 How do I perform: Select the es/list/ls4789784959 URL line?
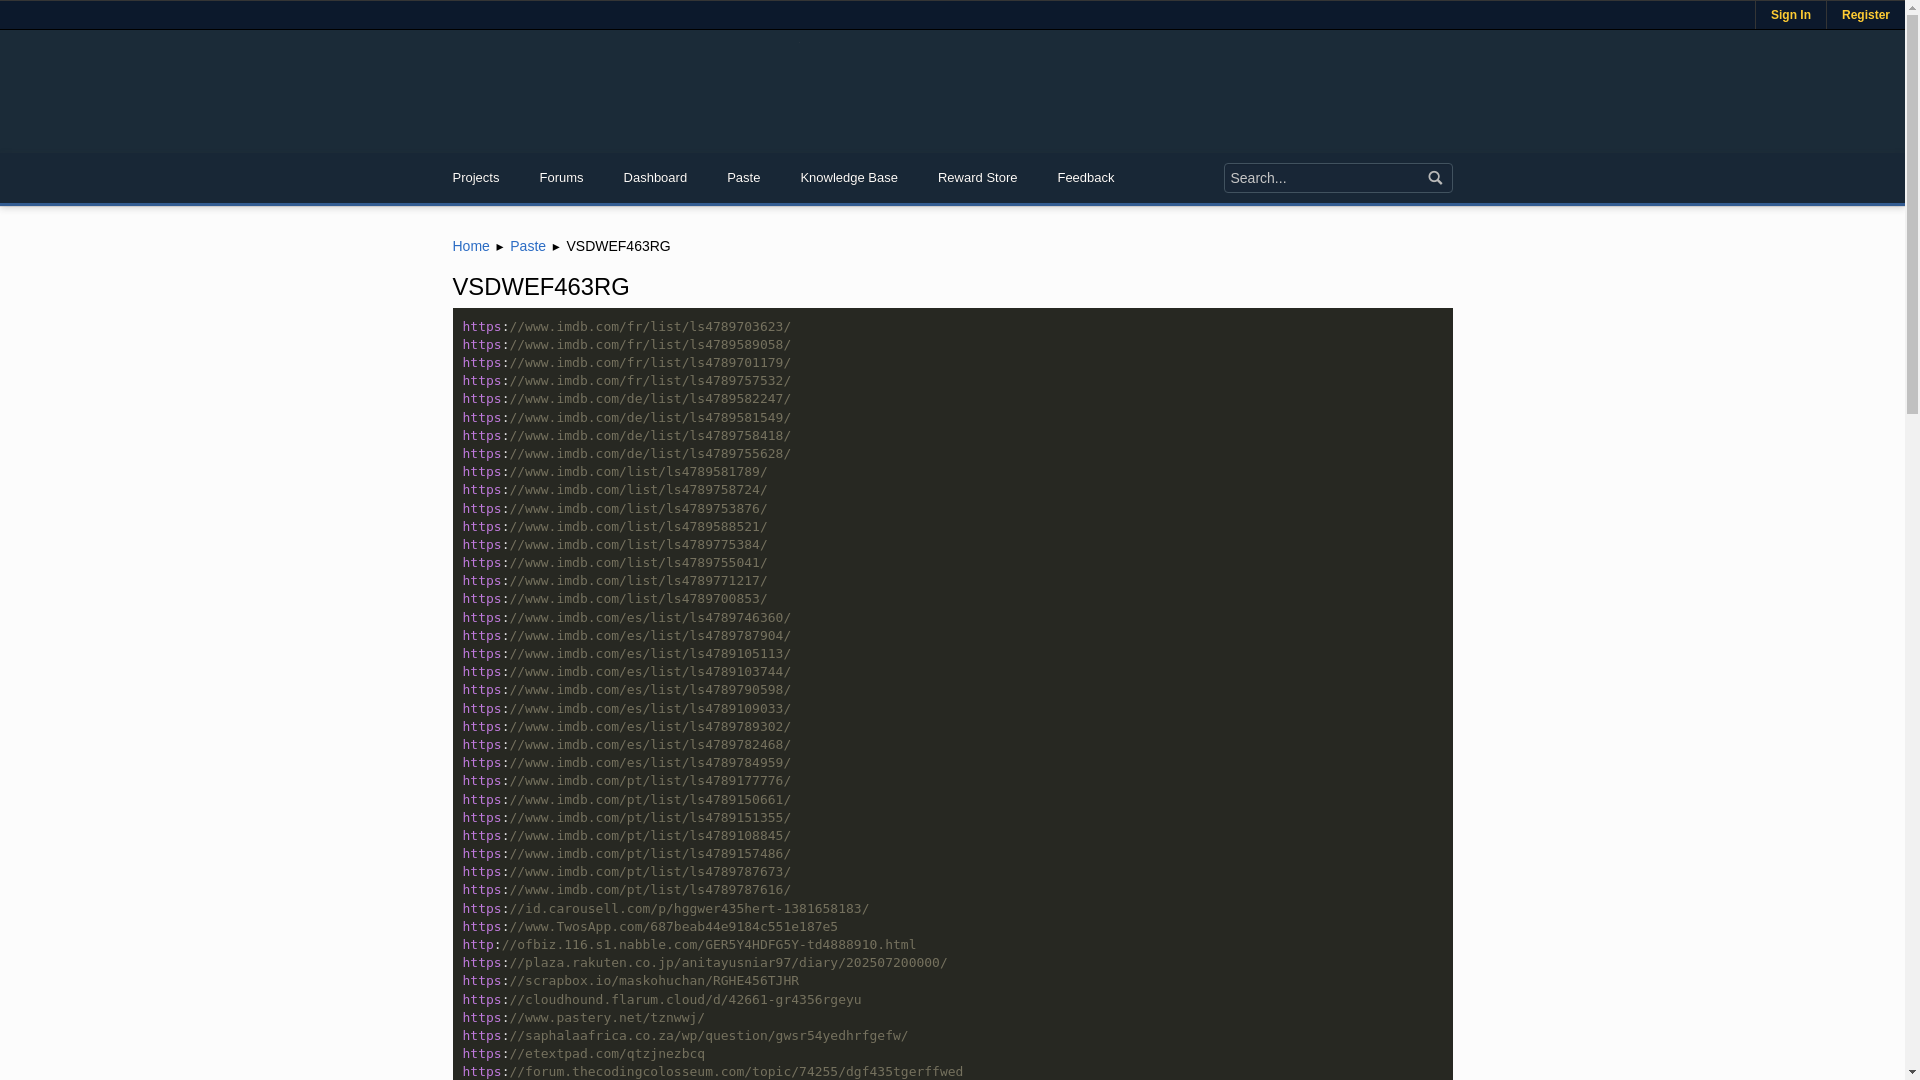point(626,763)
